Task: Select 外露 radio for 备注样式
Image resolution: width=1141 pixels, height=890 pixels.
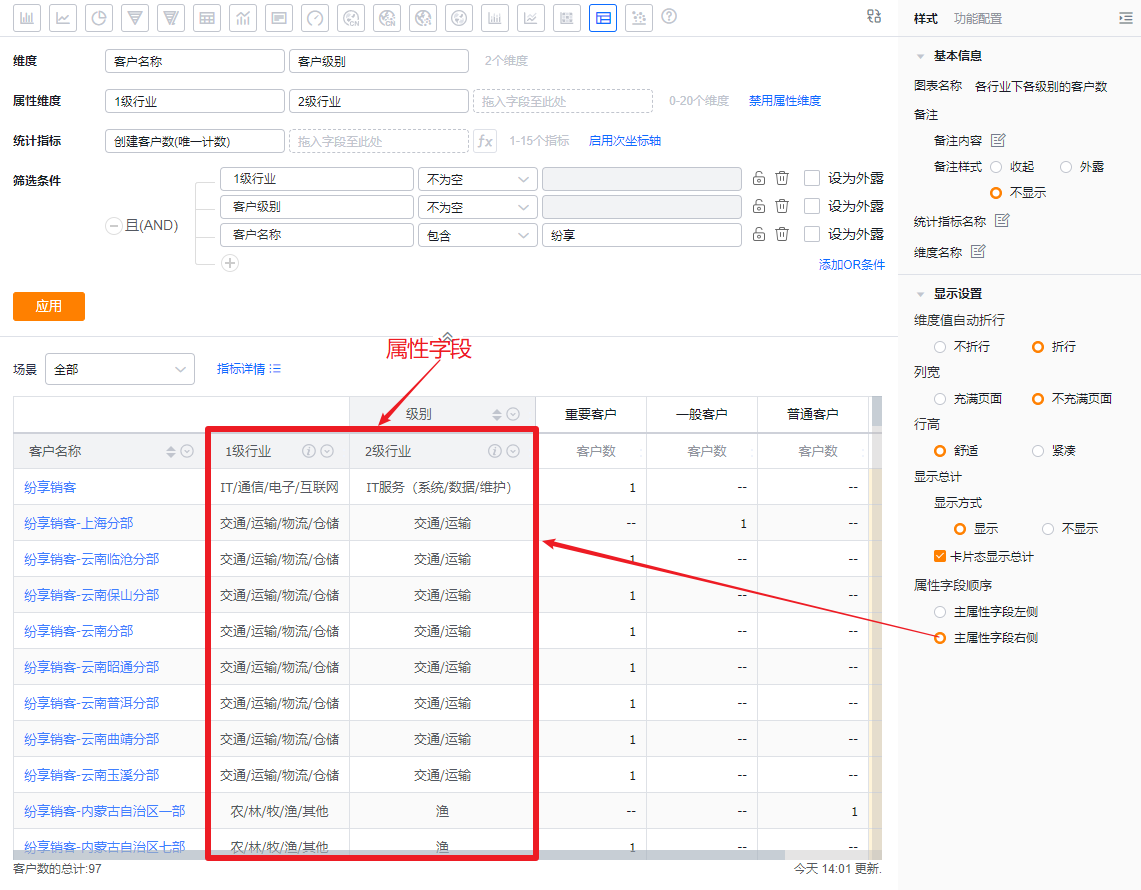Action: pyautogui.click(x=1066, y=167)
